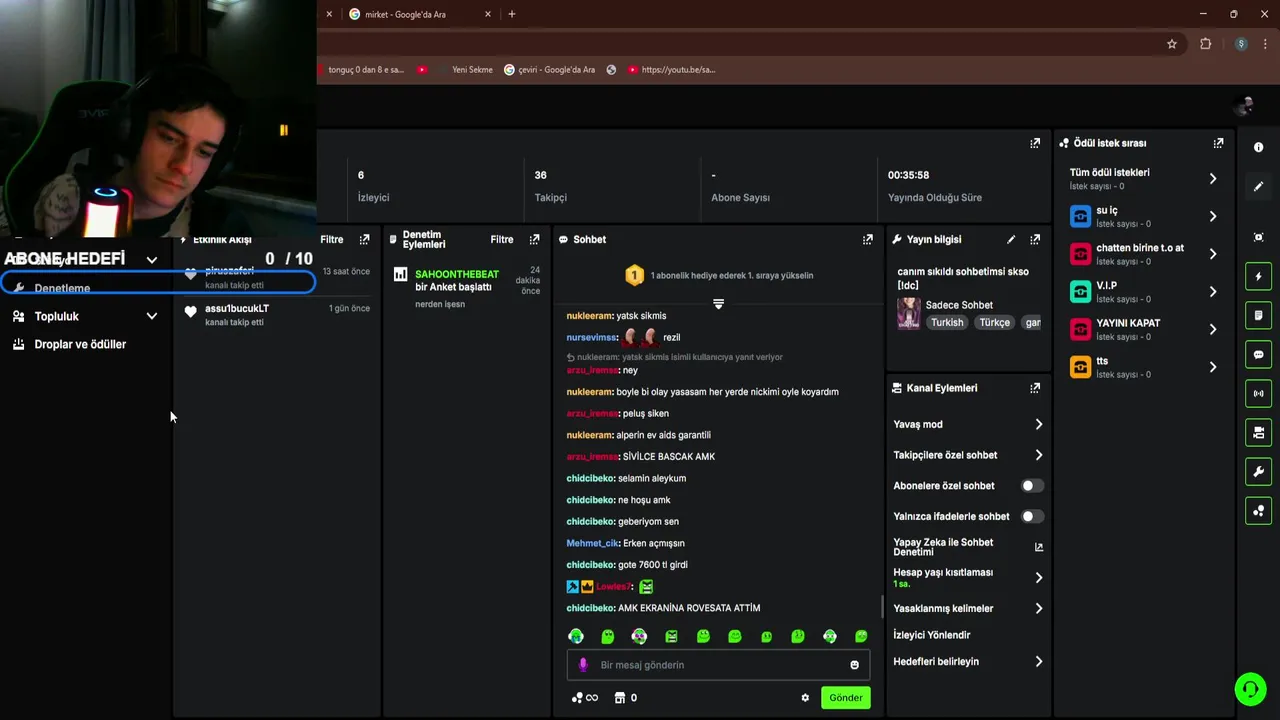The width and height of the screenshot is (1280, 720).
Task: Bookmark this page with the star icon
Action: click(x=1172, y=44)
